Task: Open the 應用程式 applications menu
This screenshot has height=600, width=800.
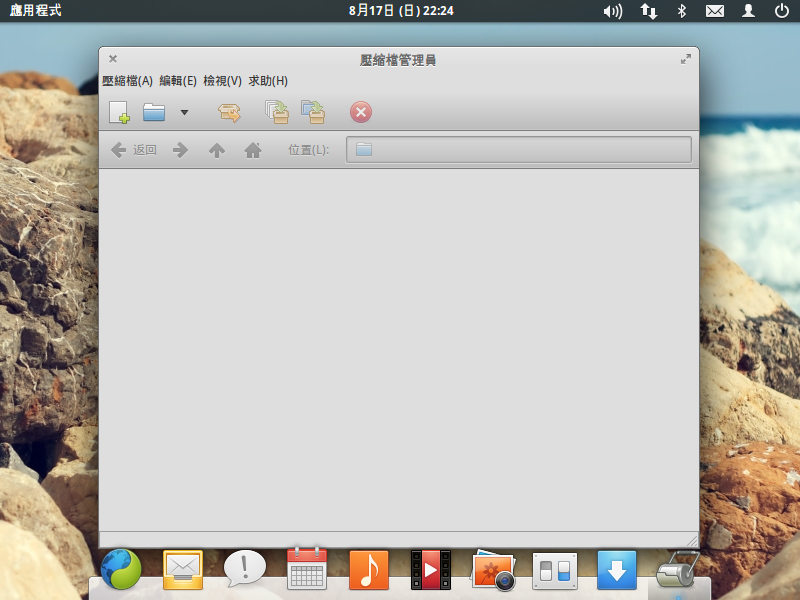Action: [35, 10]
